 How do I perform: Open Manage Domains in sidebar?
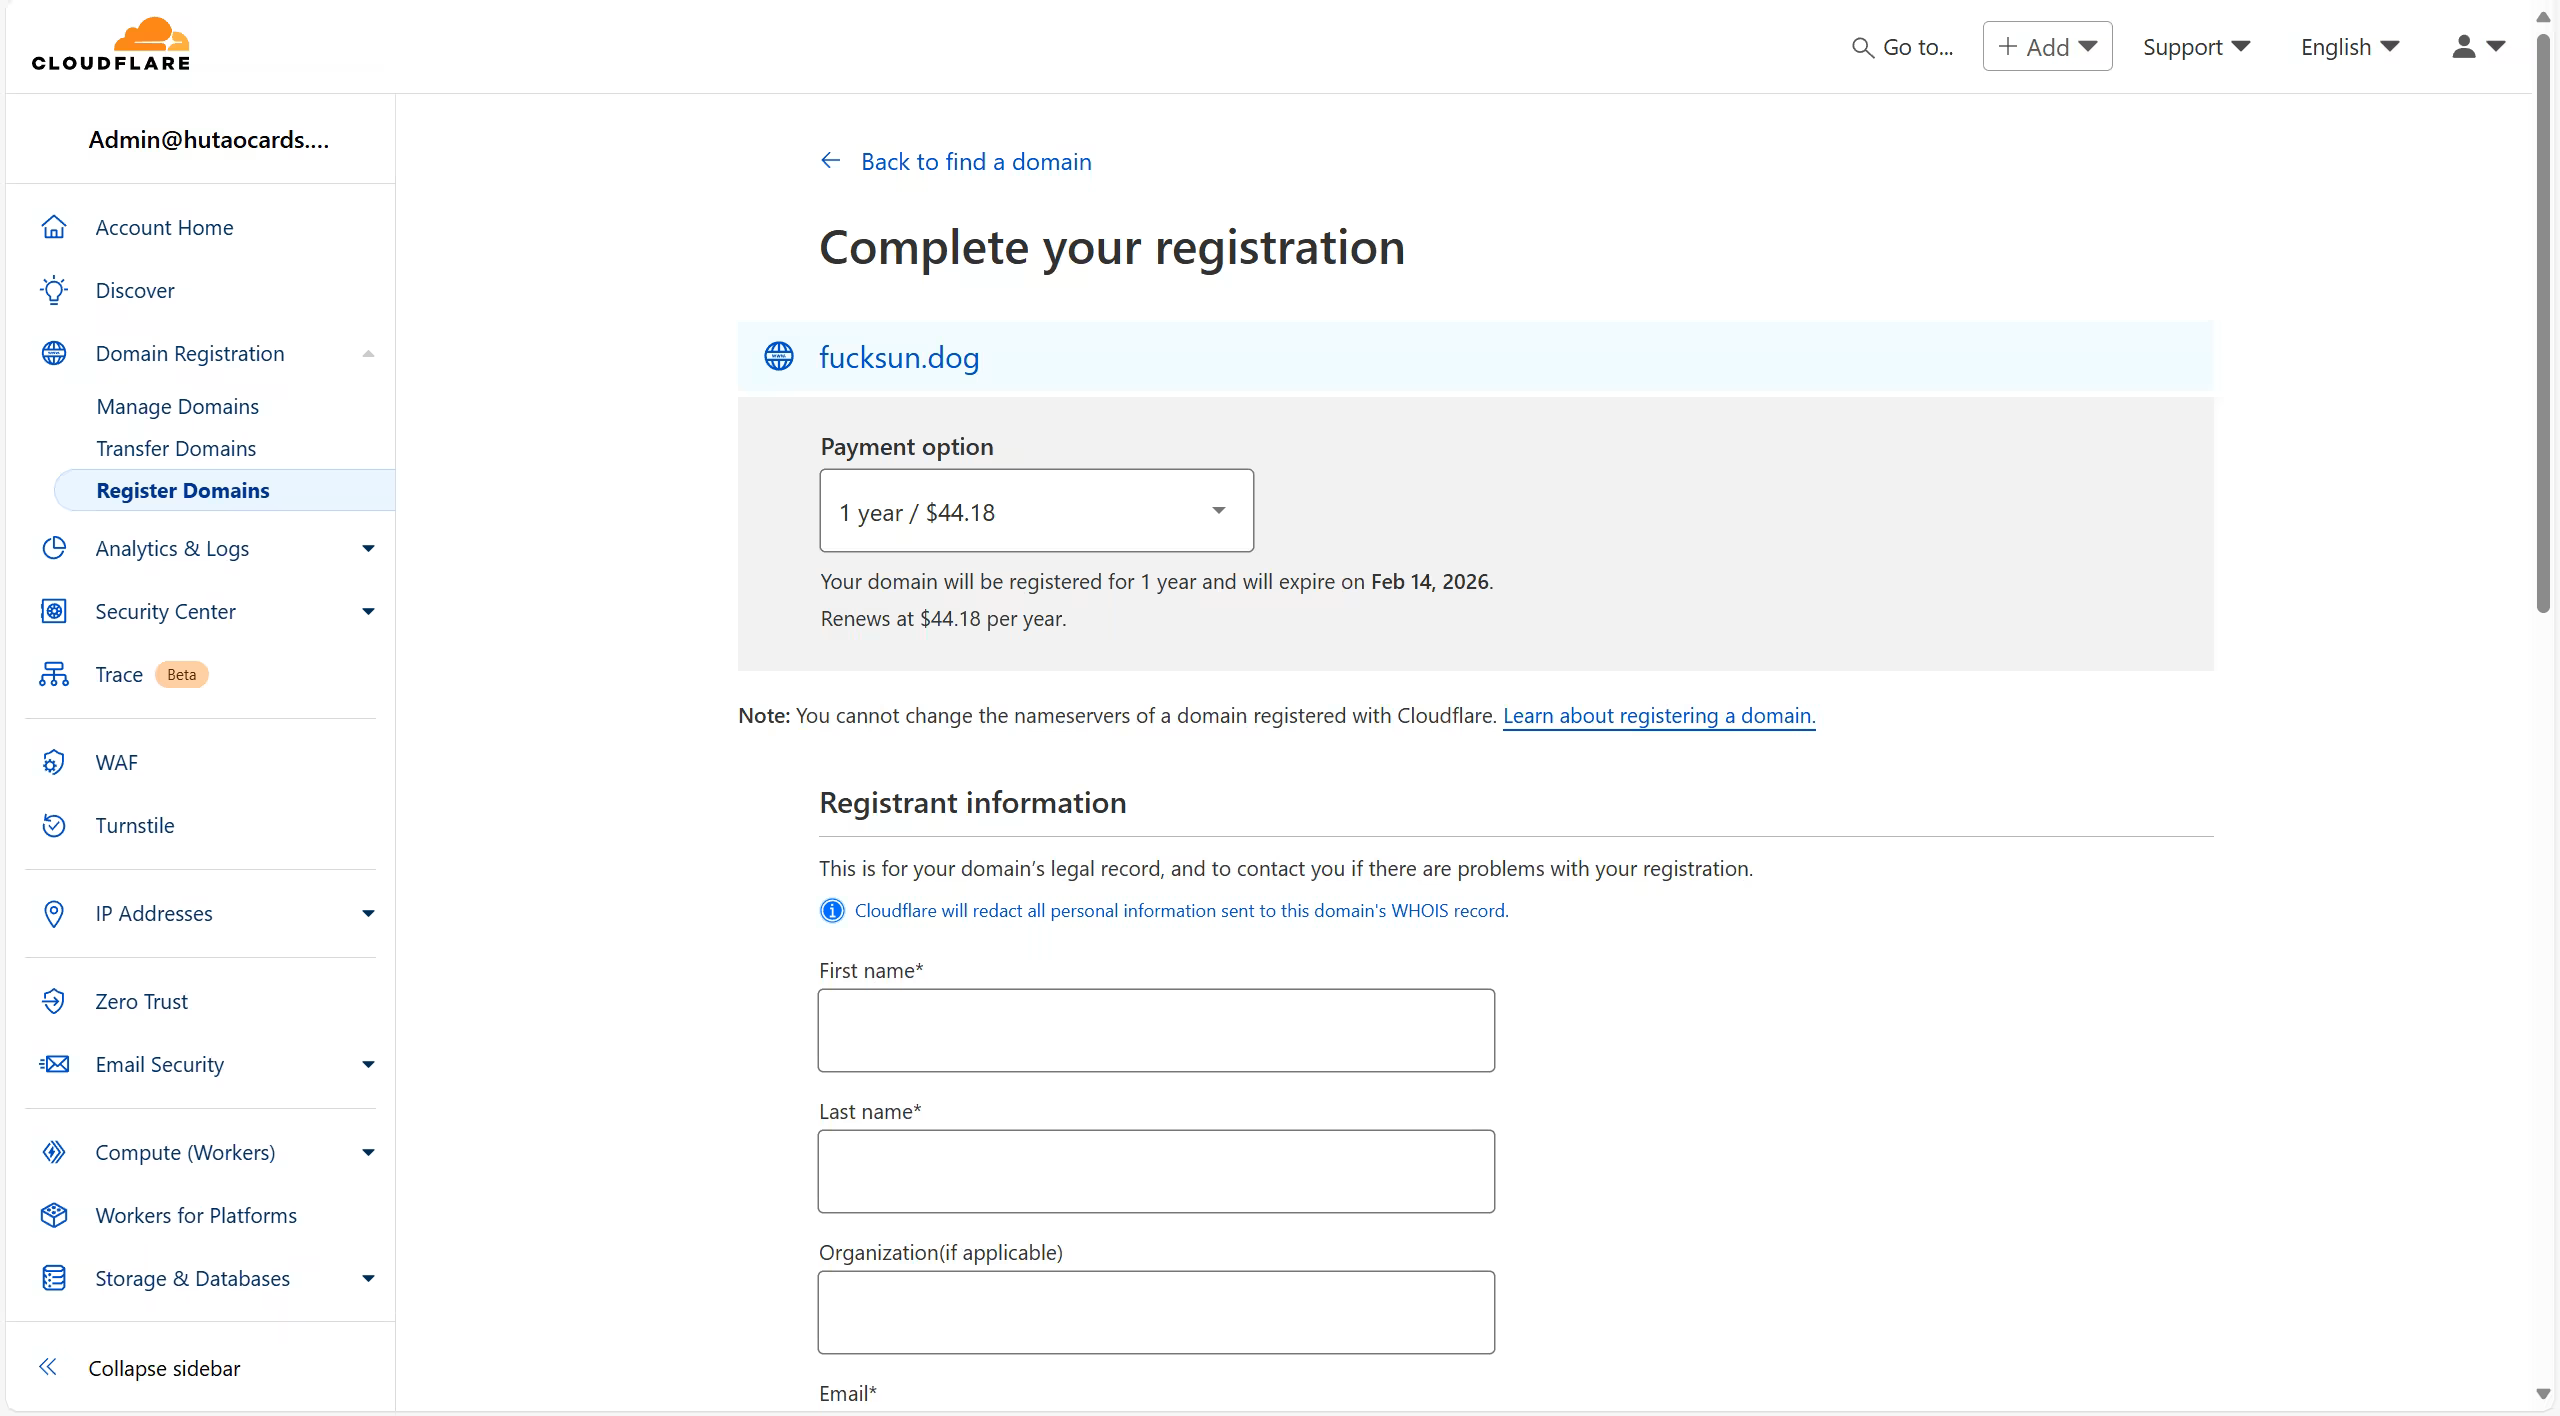tap(178, 407)
